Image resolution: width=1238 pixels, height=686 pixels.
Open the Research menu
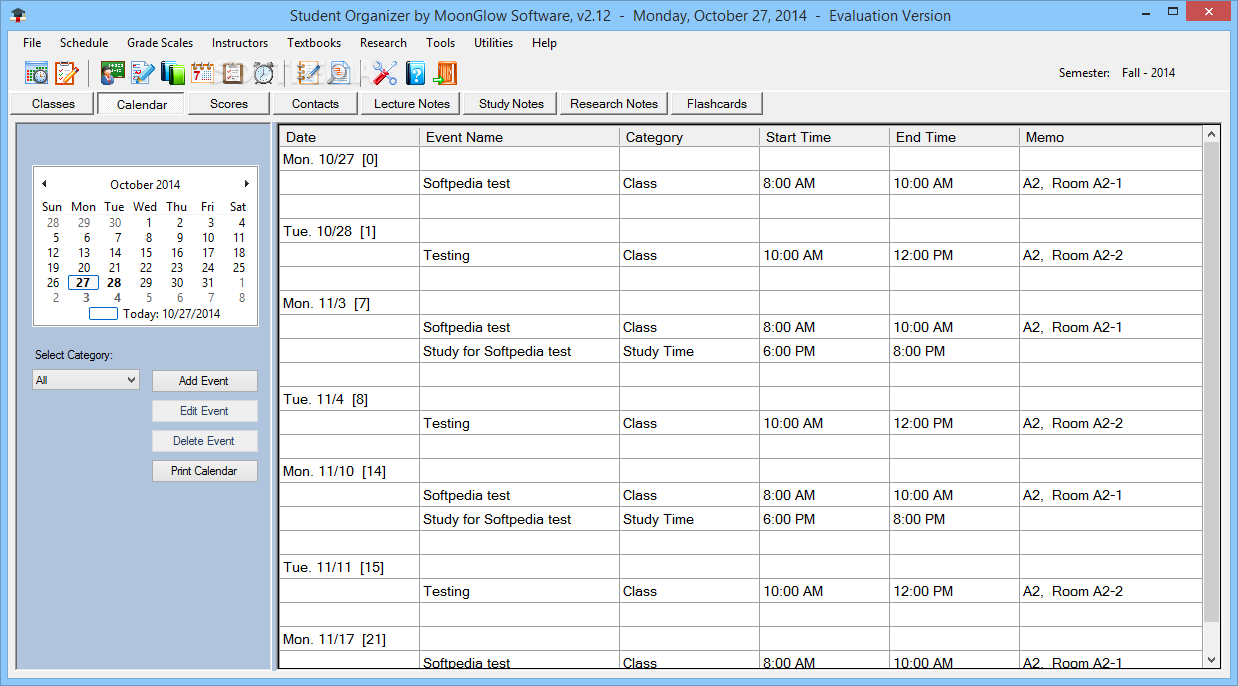click(x=383, y=43)
